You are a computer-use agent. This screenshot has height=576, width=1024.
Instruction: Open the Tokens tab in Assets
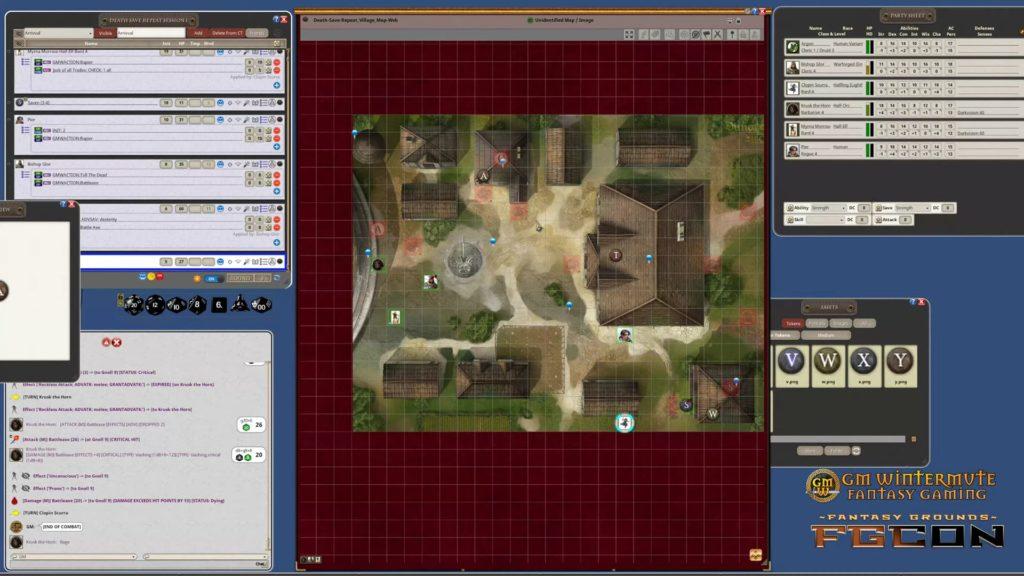click(793, 323)
